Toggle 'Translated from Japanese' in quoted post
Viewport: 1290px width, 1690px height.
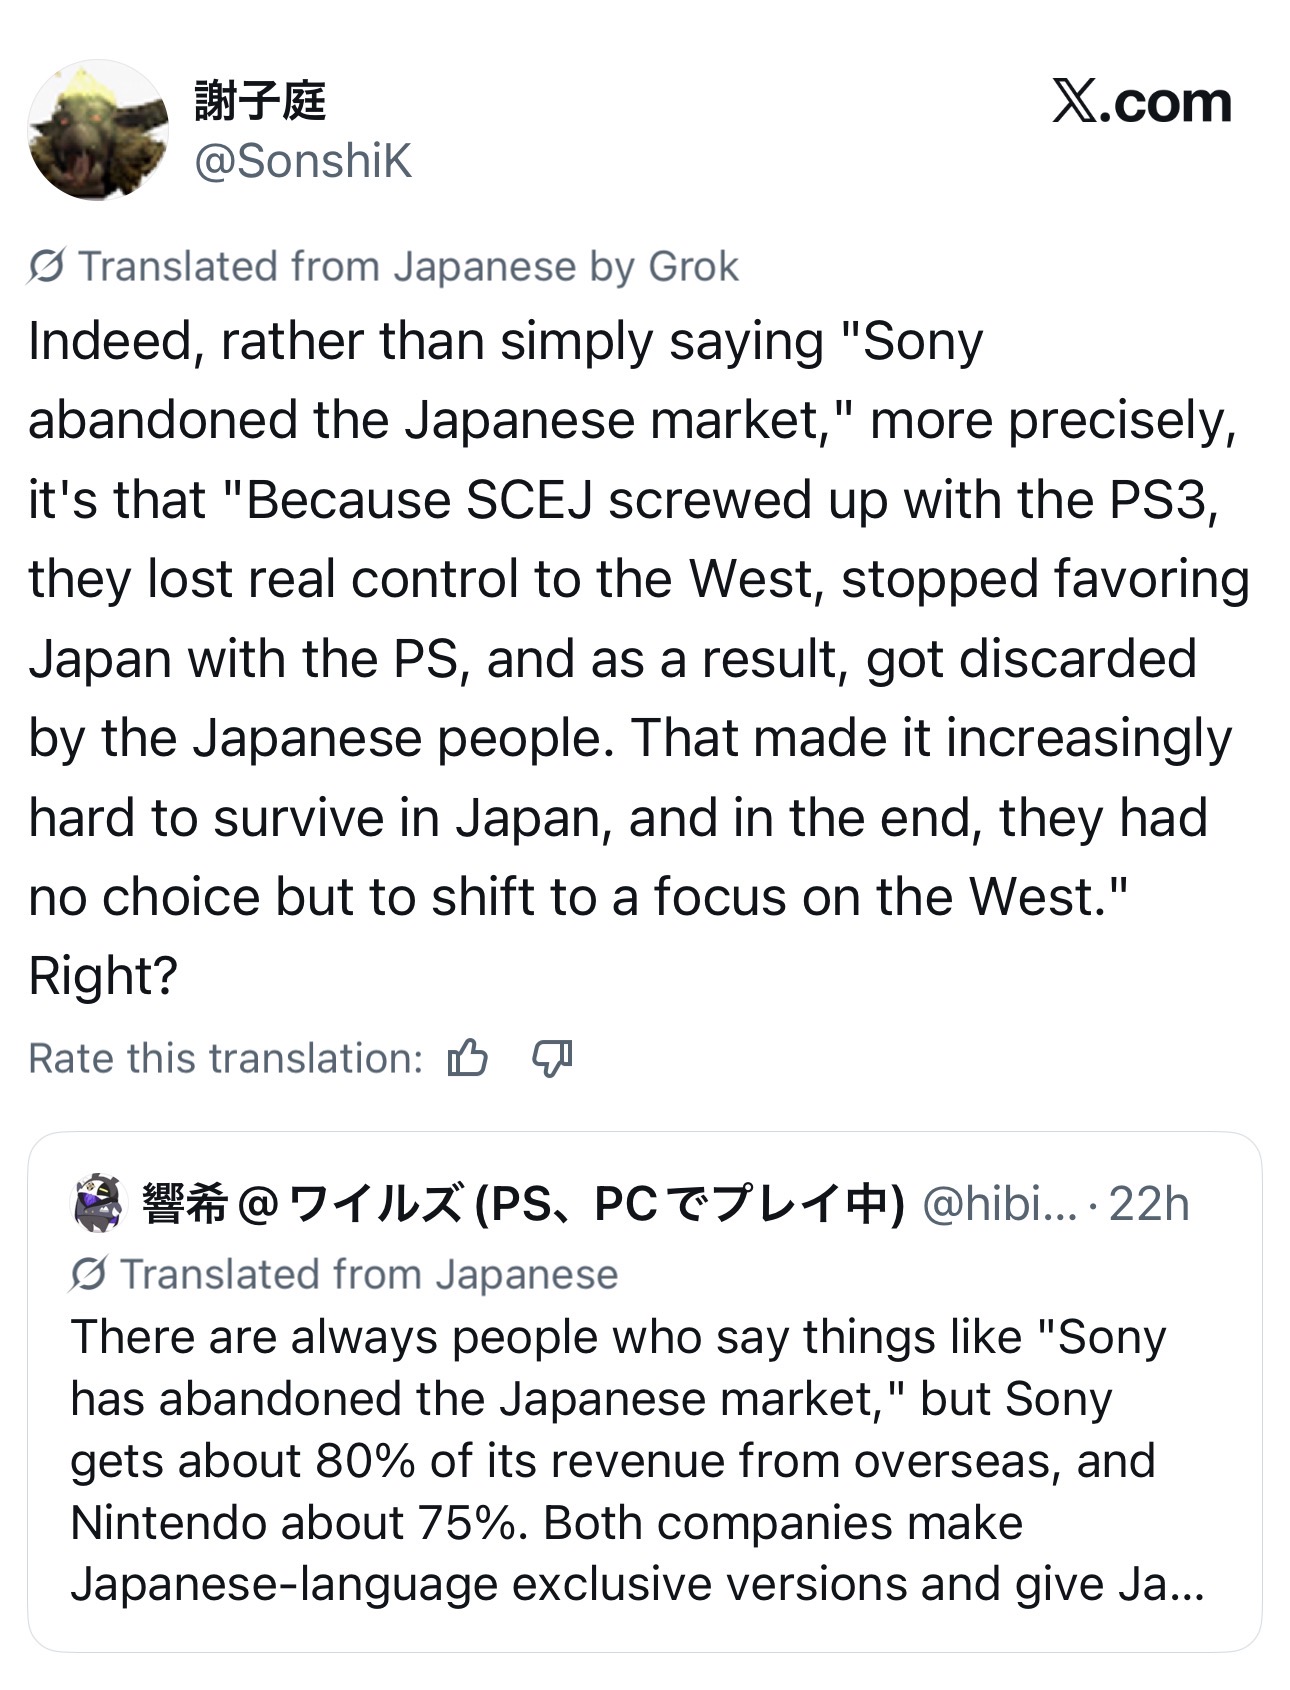[x=344, y=1275]
